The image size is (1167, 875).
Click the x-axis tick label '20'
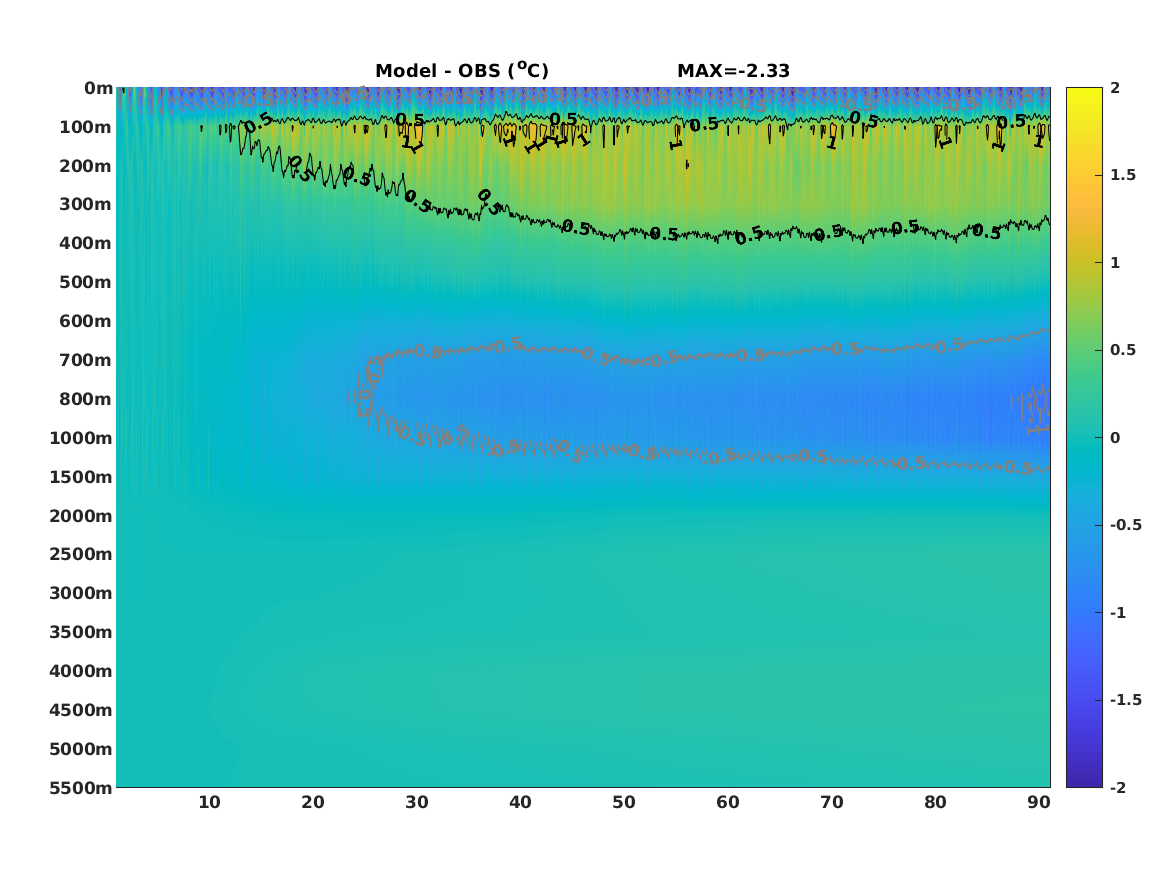313,802
